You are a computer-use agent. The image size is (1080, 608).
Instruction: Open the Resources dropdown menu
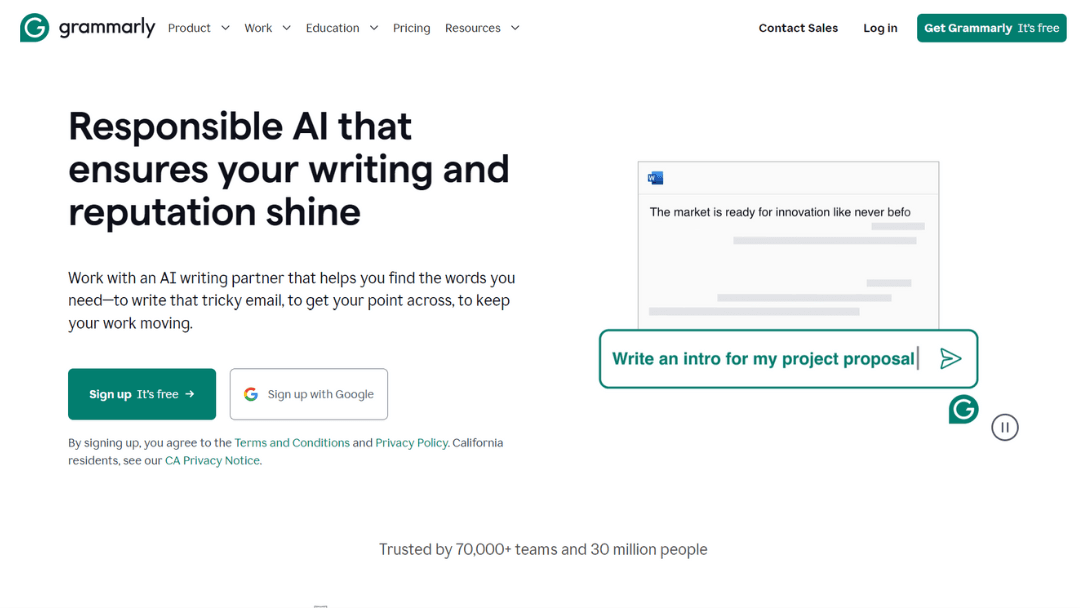(x=482, y=28)
